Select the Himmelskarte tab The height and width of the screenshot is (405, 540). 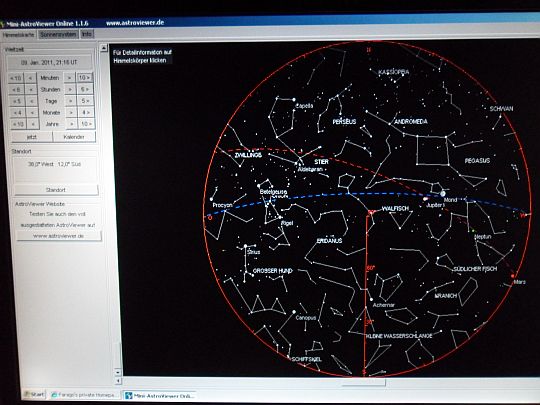pyautogui.click(x=19, y=35)
